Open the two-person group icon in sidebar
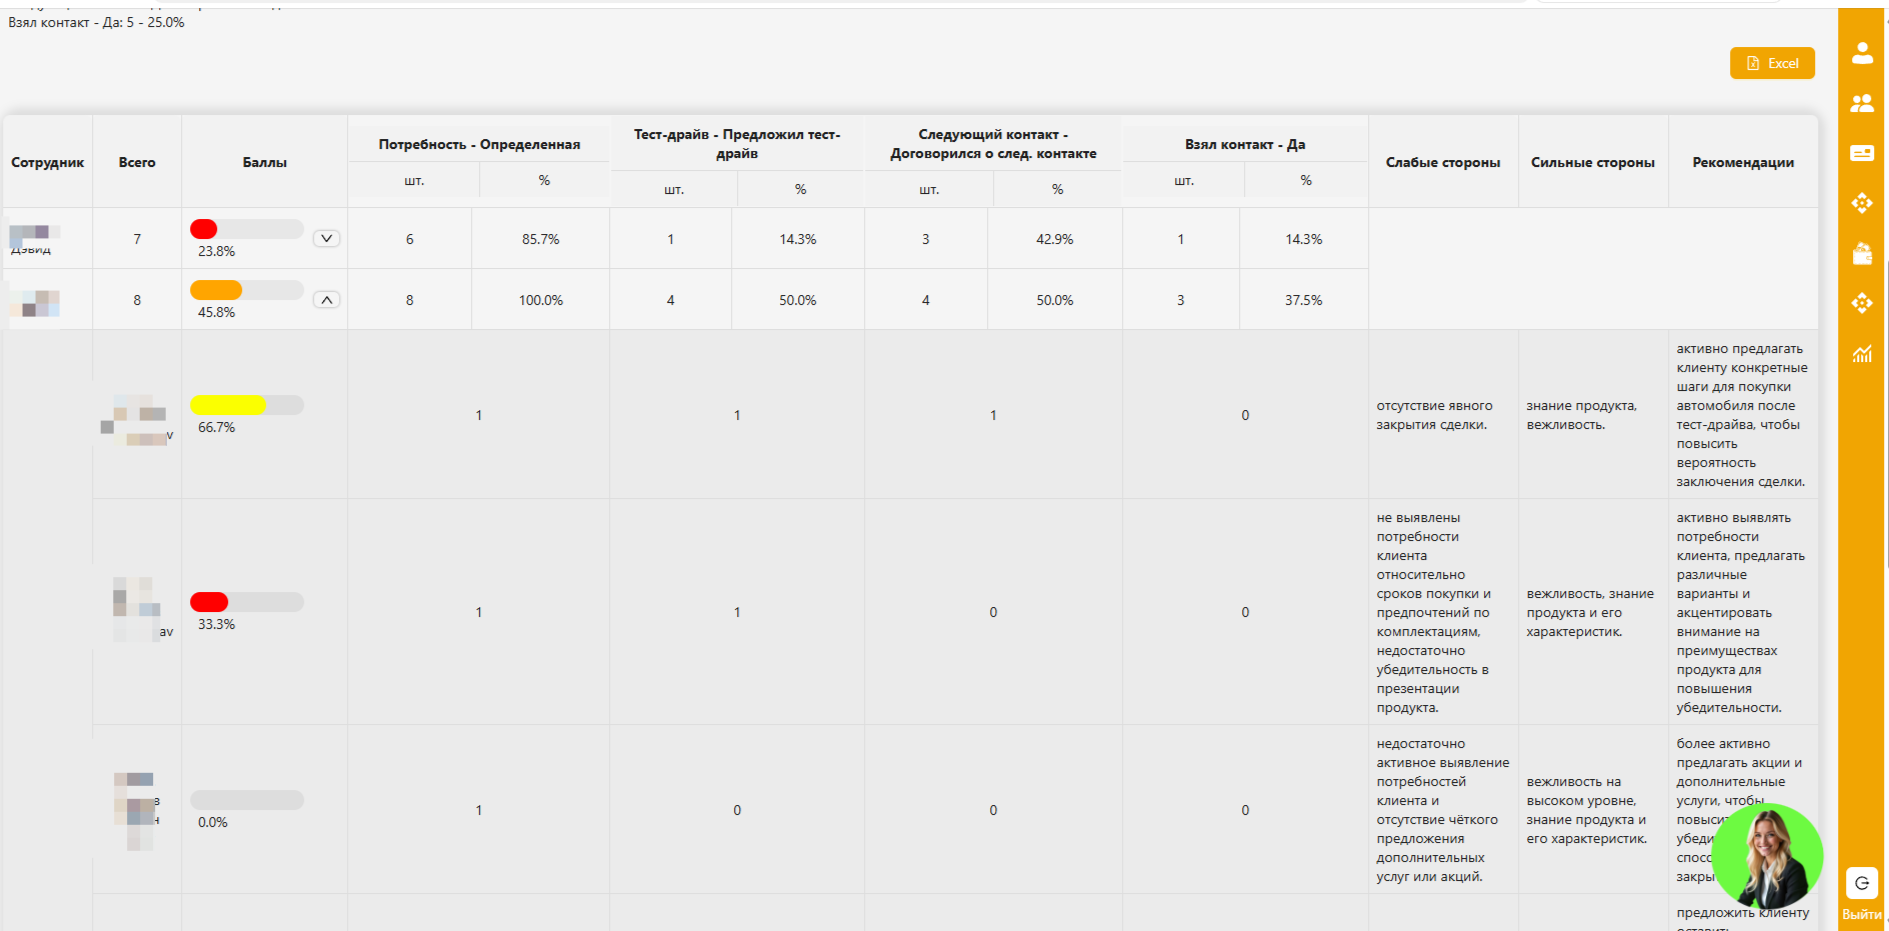Image resolution: width=1889 pixels, height=931 pixels. (1861, 103)
